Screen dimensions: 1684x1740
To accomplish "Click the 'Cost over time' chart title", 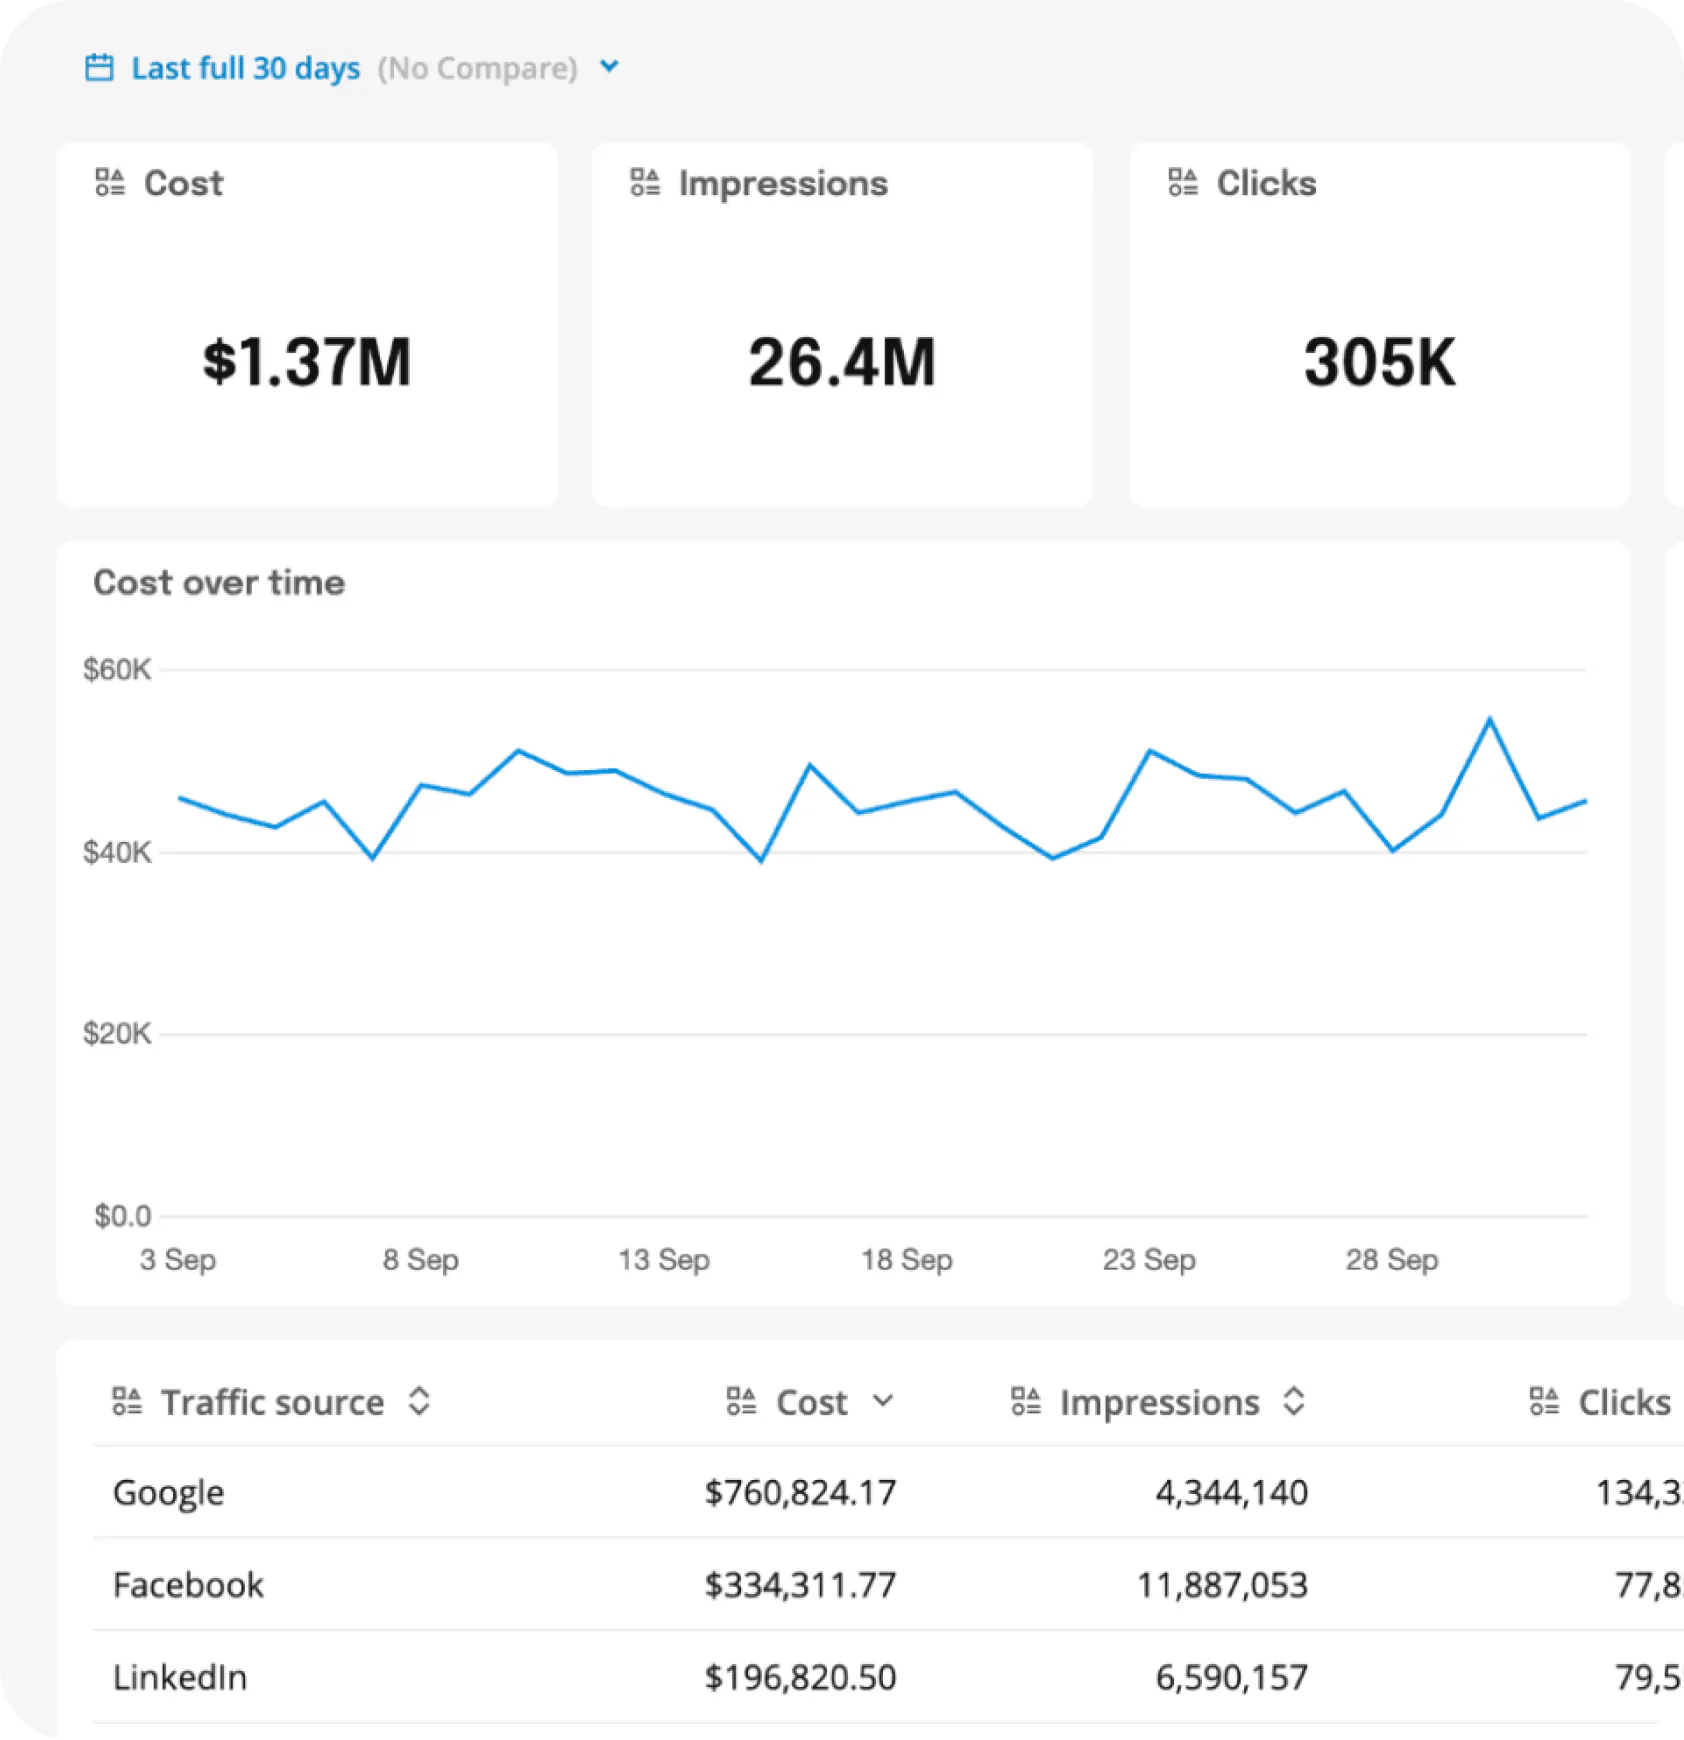I will coord(219,583).
